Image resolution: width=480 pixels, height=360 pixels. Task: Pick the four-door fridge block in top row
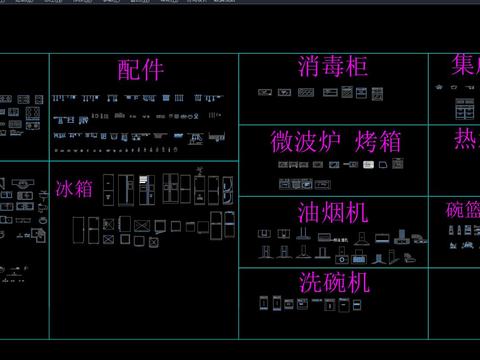tap(170, 188)
